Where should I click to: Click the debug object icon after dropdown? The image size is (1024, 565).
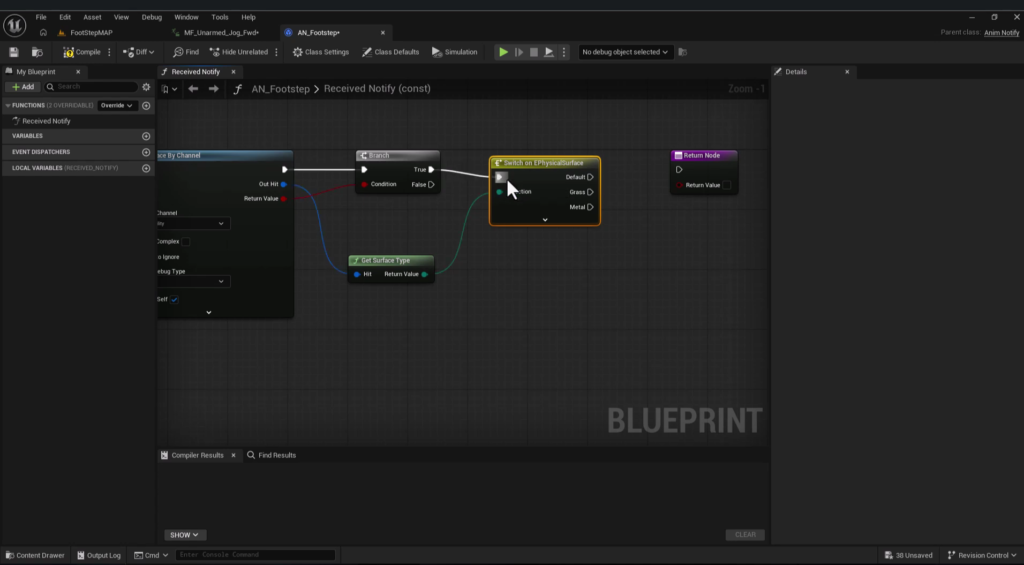[682, 52]
